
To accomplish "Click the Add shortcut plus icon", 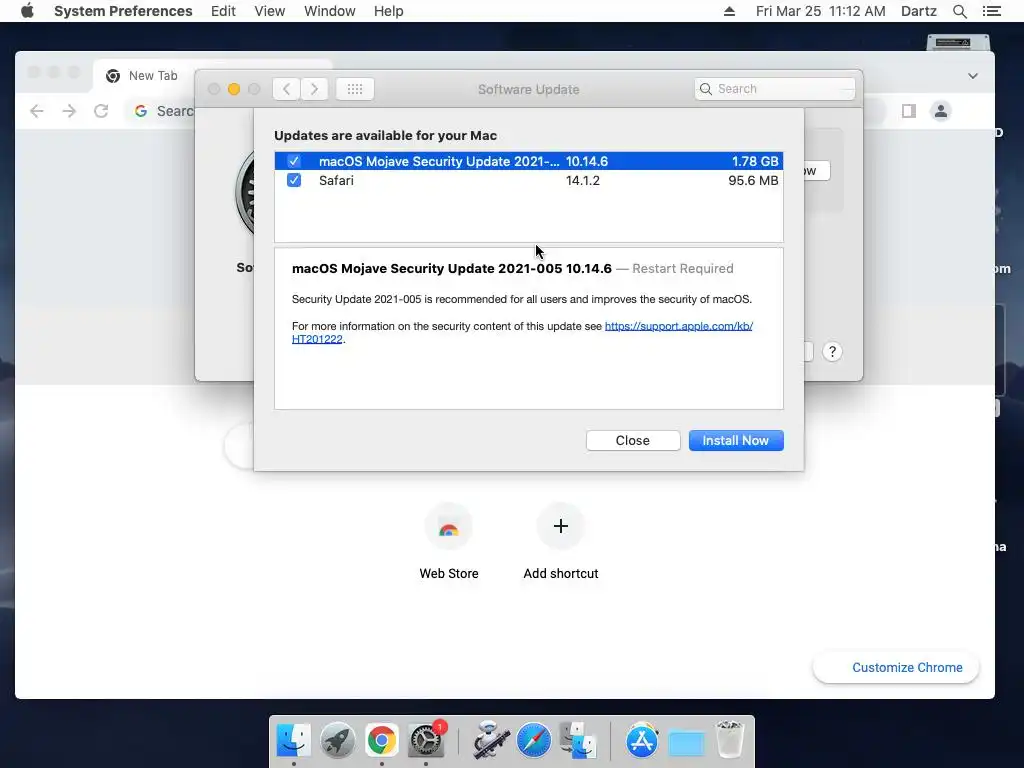I will tap(560, 526).
